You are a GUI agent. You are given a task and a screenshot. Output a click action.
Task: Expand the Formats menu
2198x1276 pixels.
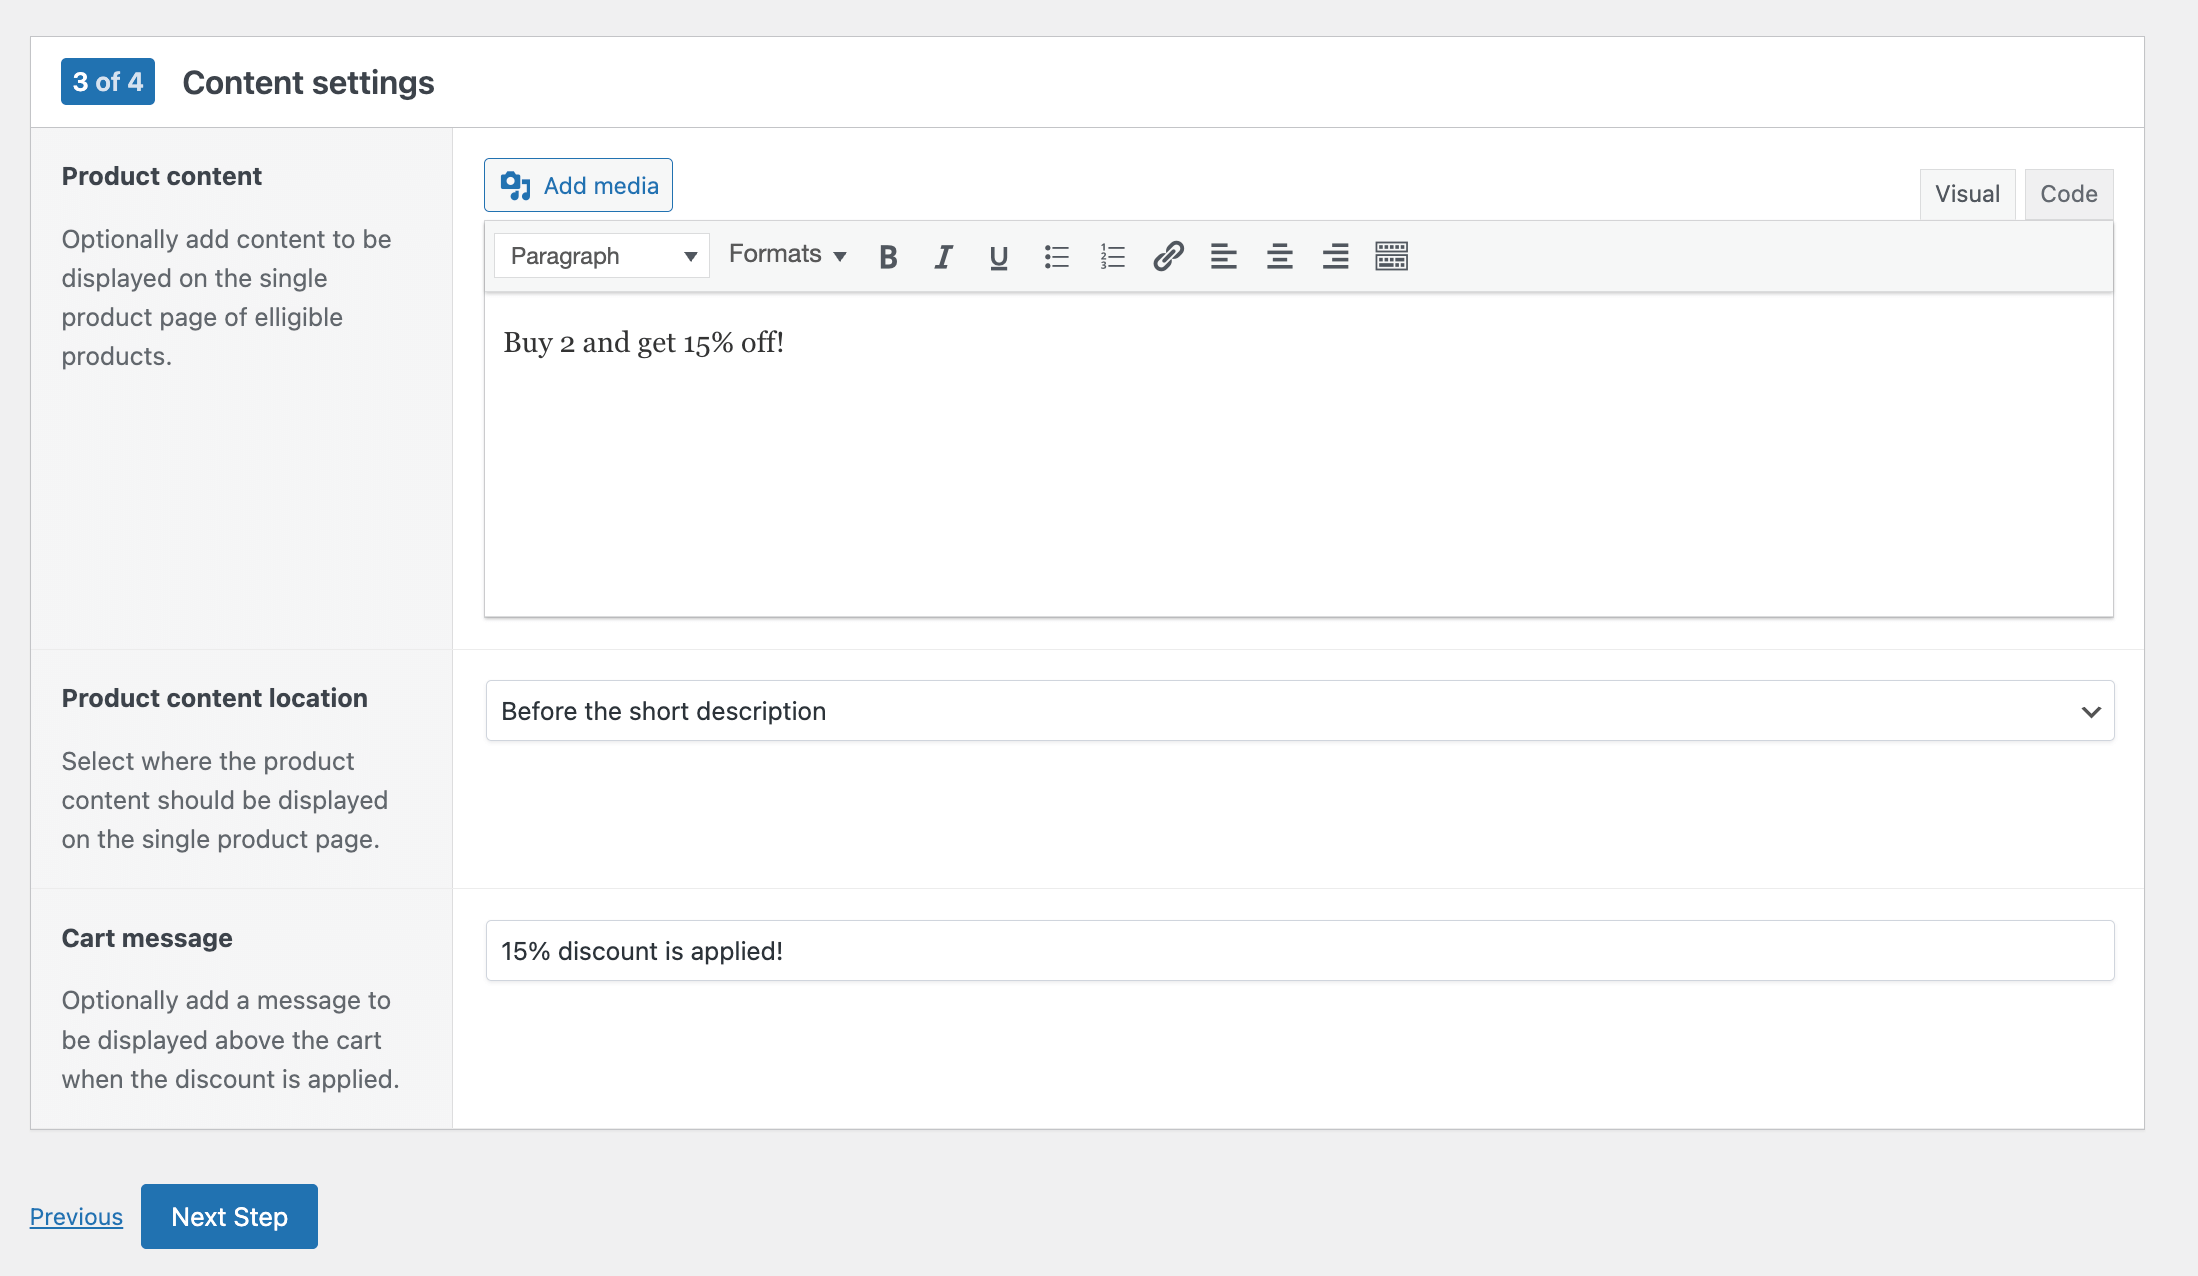click(x=787, y=255)
